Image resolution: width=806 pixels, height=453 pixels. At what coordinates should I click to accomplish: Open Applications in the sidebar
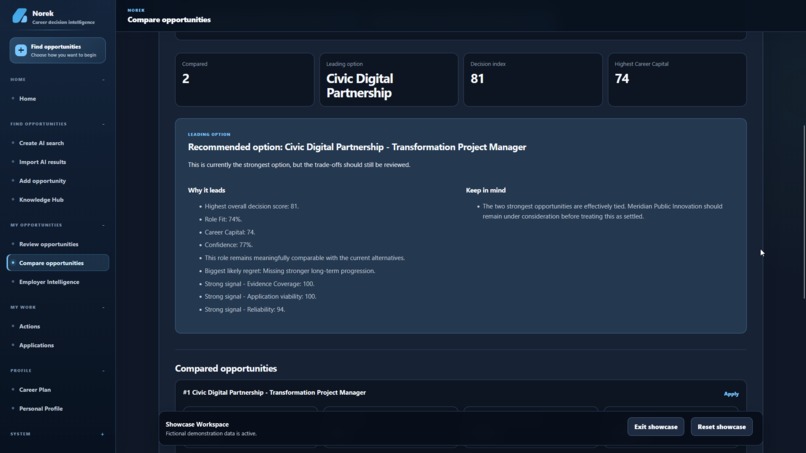58,345
